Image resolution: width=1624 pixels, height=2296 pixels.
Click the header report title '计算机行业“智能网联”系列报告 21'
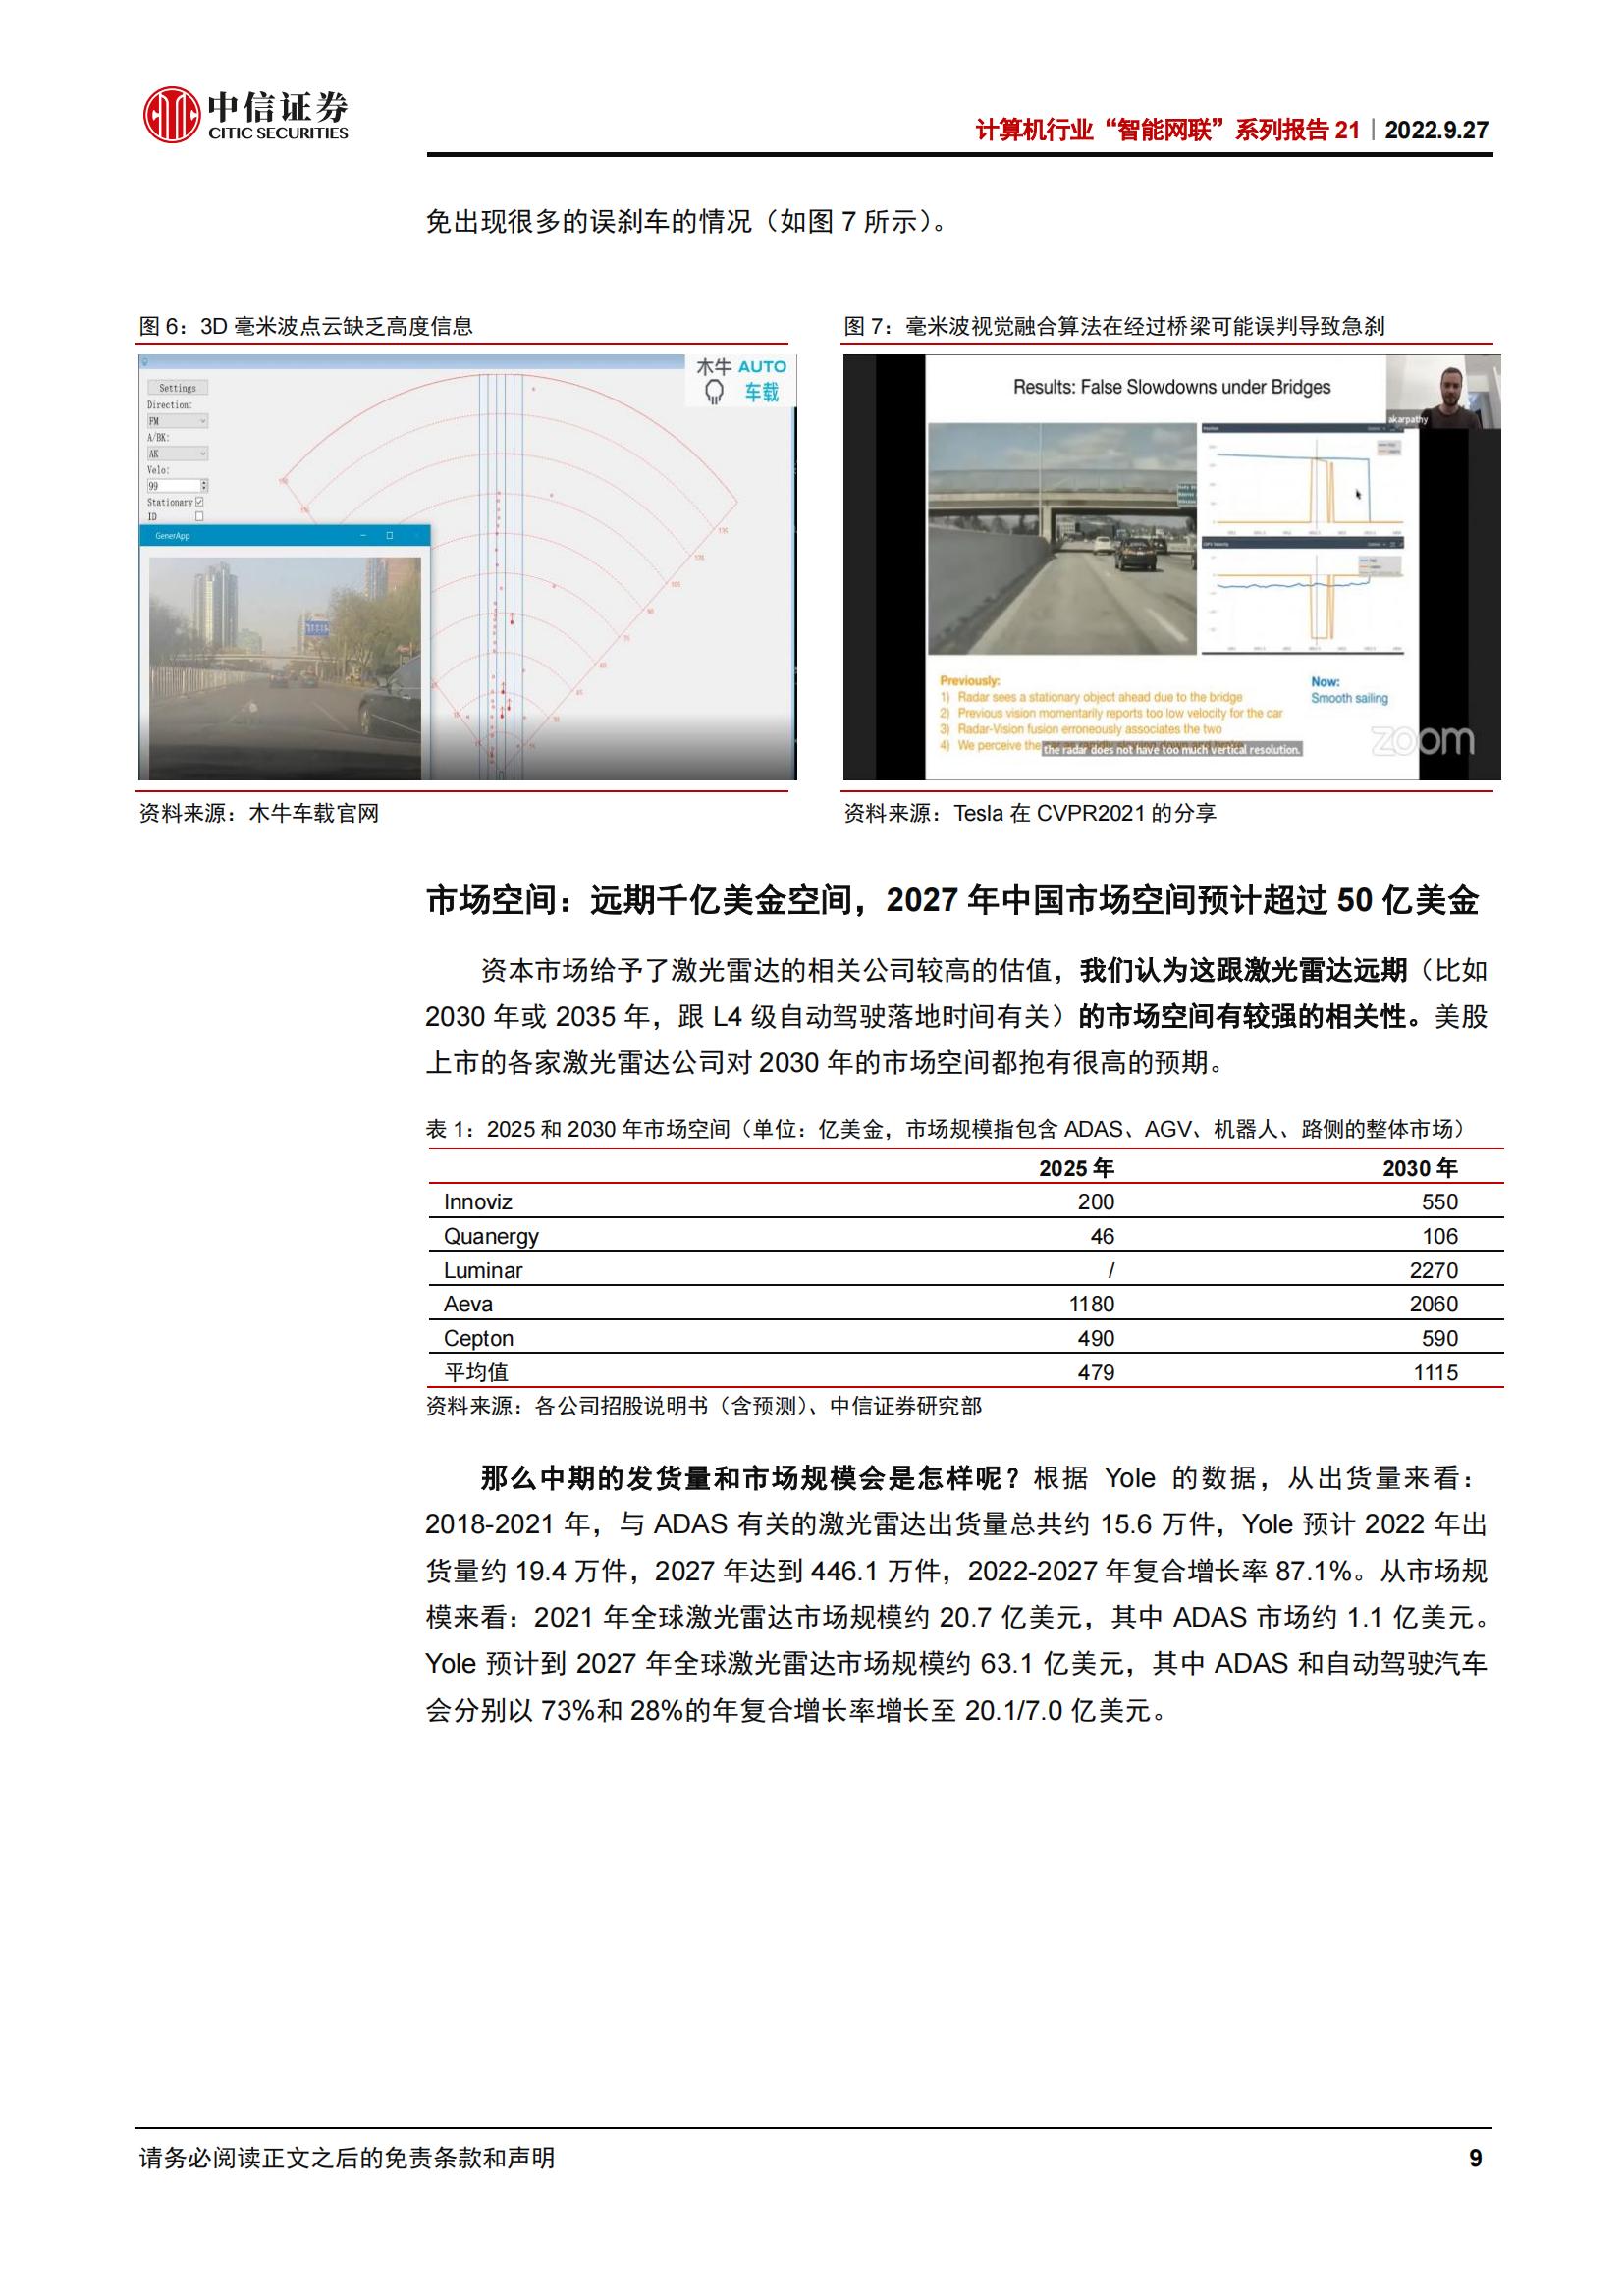pyautogui.click(x=1168, y=130)
